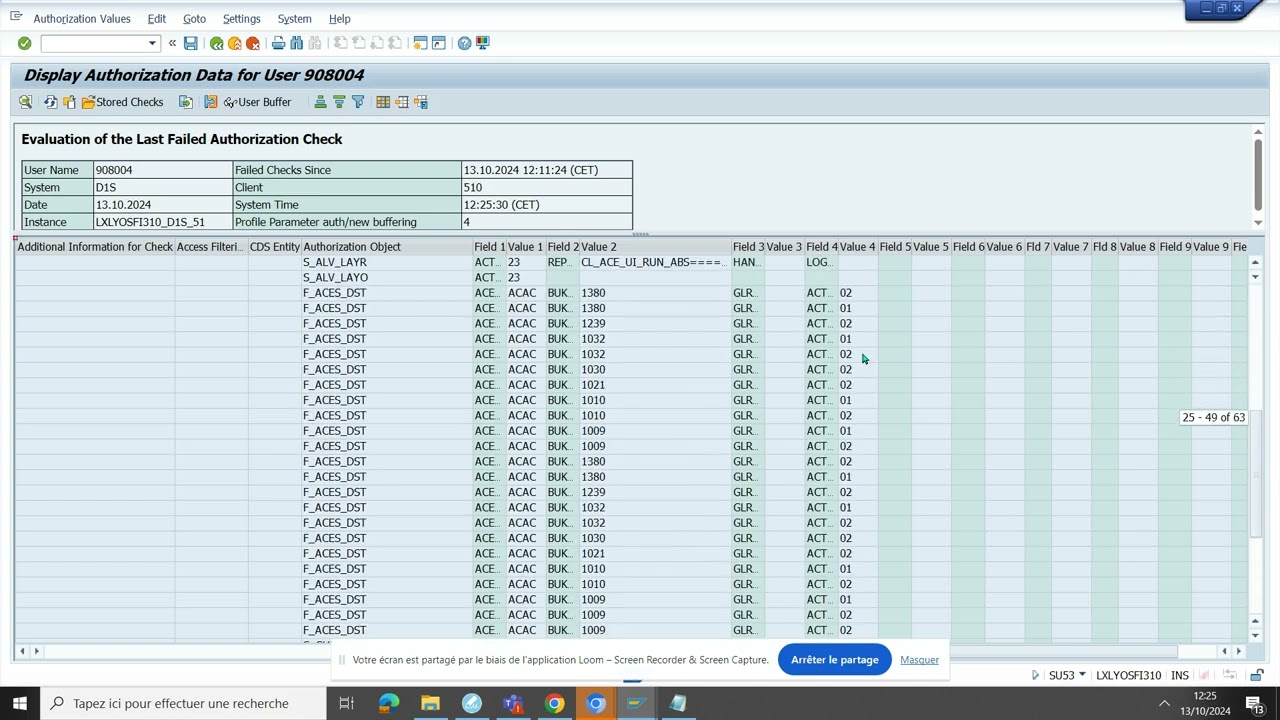Click the Authorization Object column header
1280x720 pixels.
click(386, 247)
